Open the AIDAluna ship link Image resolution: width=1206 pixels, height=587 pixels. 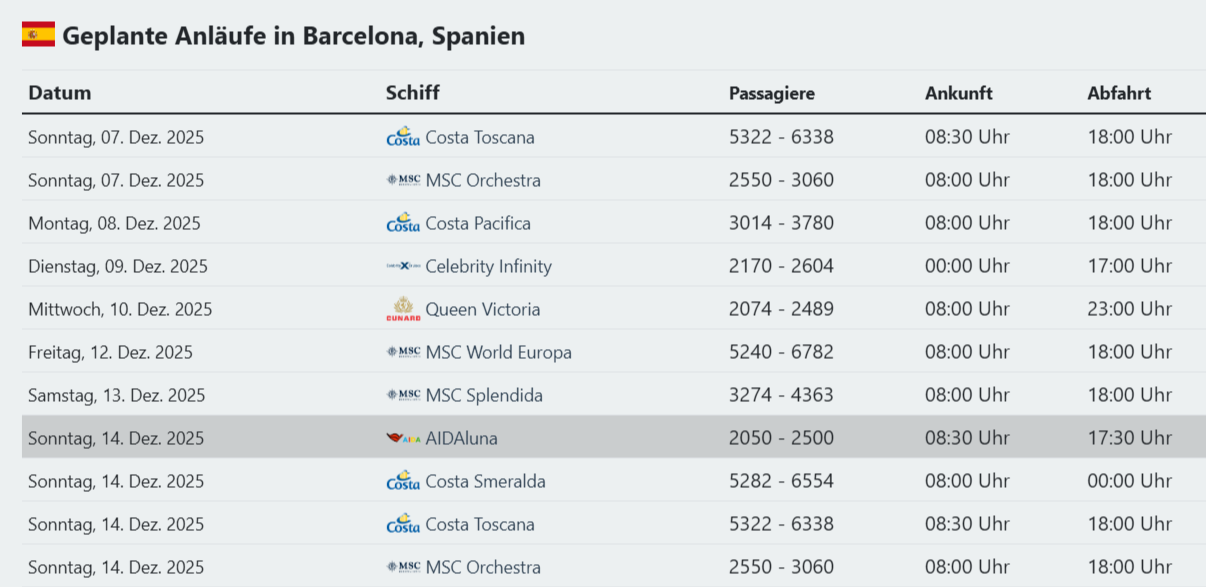point(461,438)
